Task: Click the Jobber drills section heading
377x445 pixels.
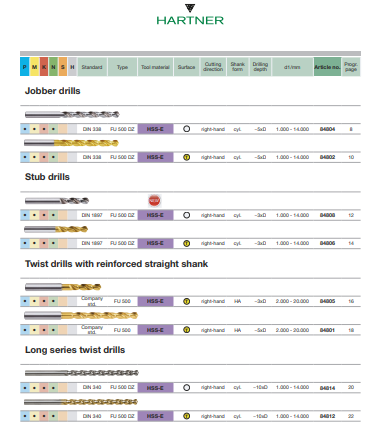Action: [x=53, y=91]
